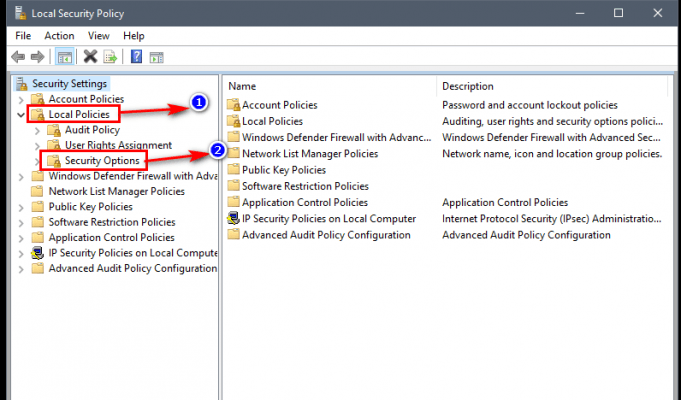Select Software Restriction Policies tree label
This screenshot has width=681, height=400.
[x=112, y=222]
